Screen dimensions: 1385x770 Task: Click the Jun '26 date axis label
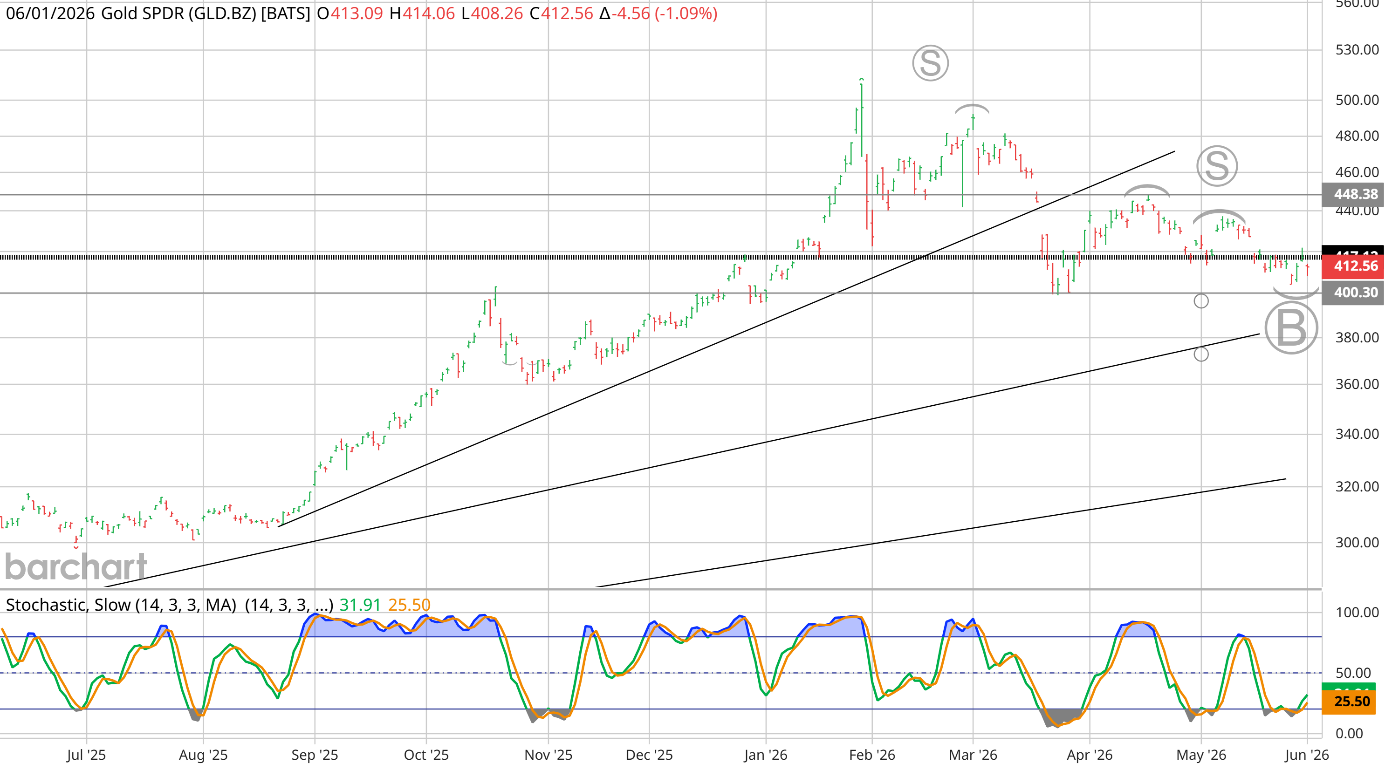[x=1308, y=755]
